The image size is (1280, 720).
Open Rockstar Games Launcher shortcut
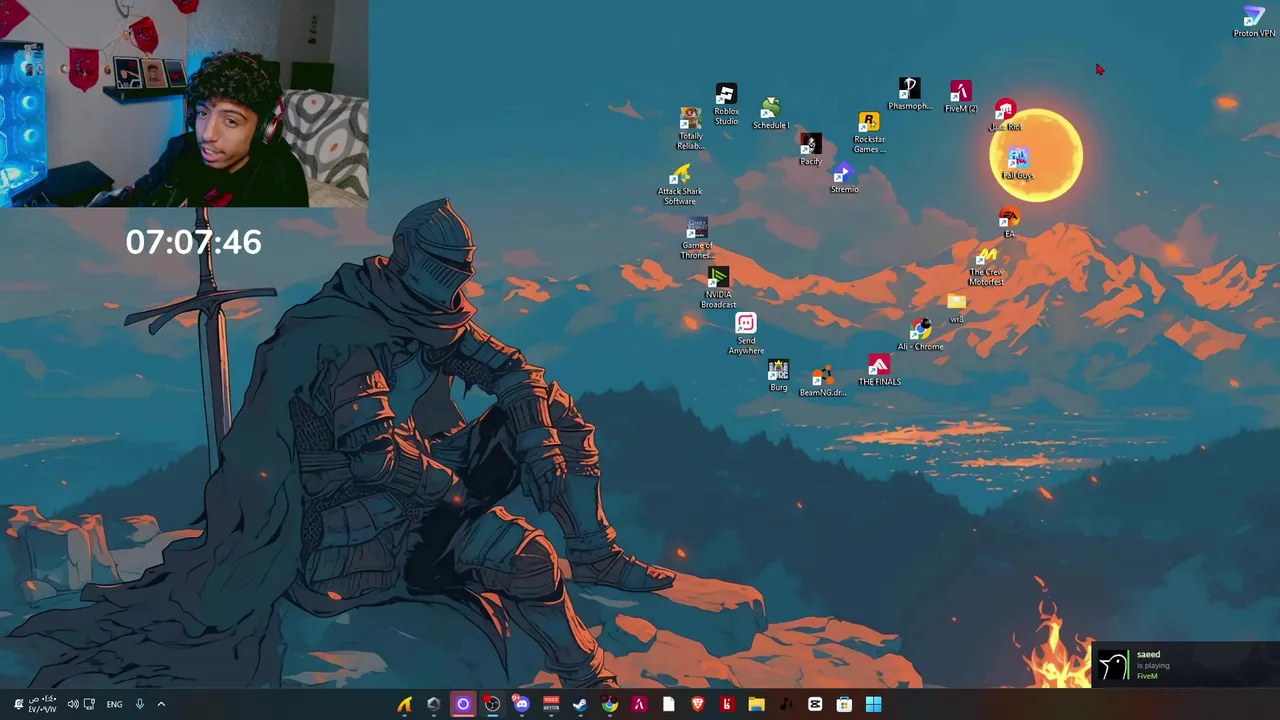[x=869, y=132]
